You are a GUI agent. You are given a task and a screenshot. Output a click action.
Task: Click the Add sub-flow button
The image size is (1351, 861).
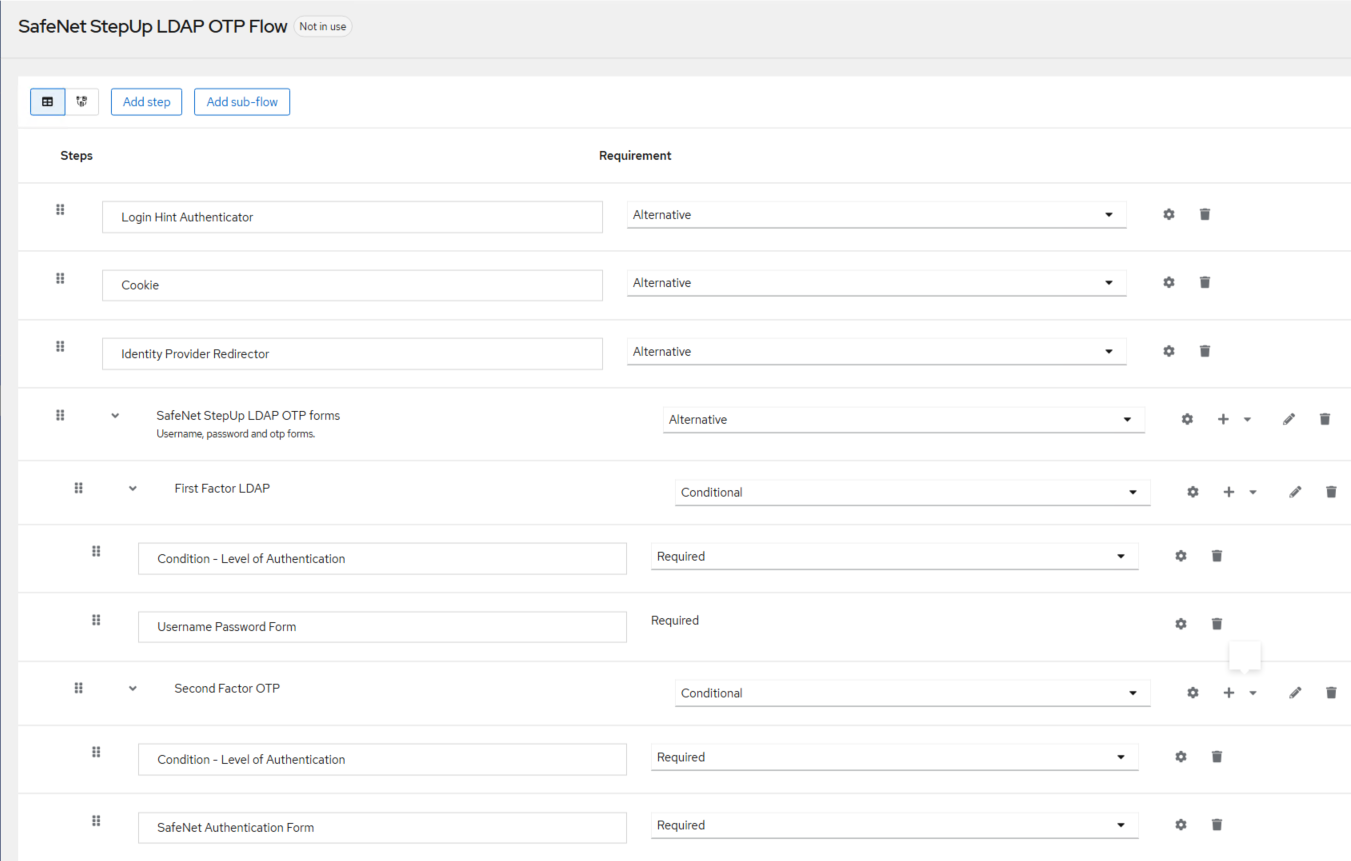tap(242, 102)
